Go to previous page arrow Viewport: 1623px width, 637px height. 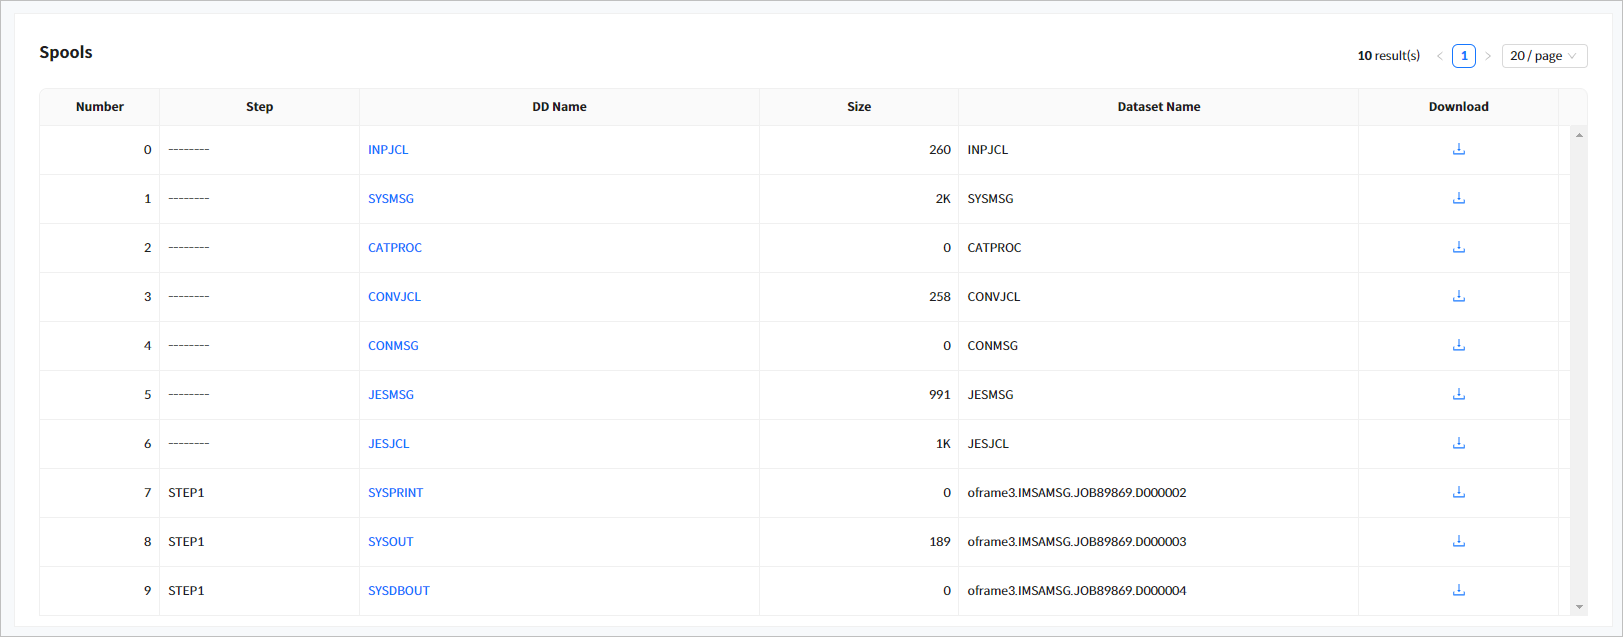coord(1439,56)
